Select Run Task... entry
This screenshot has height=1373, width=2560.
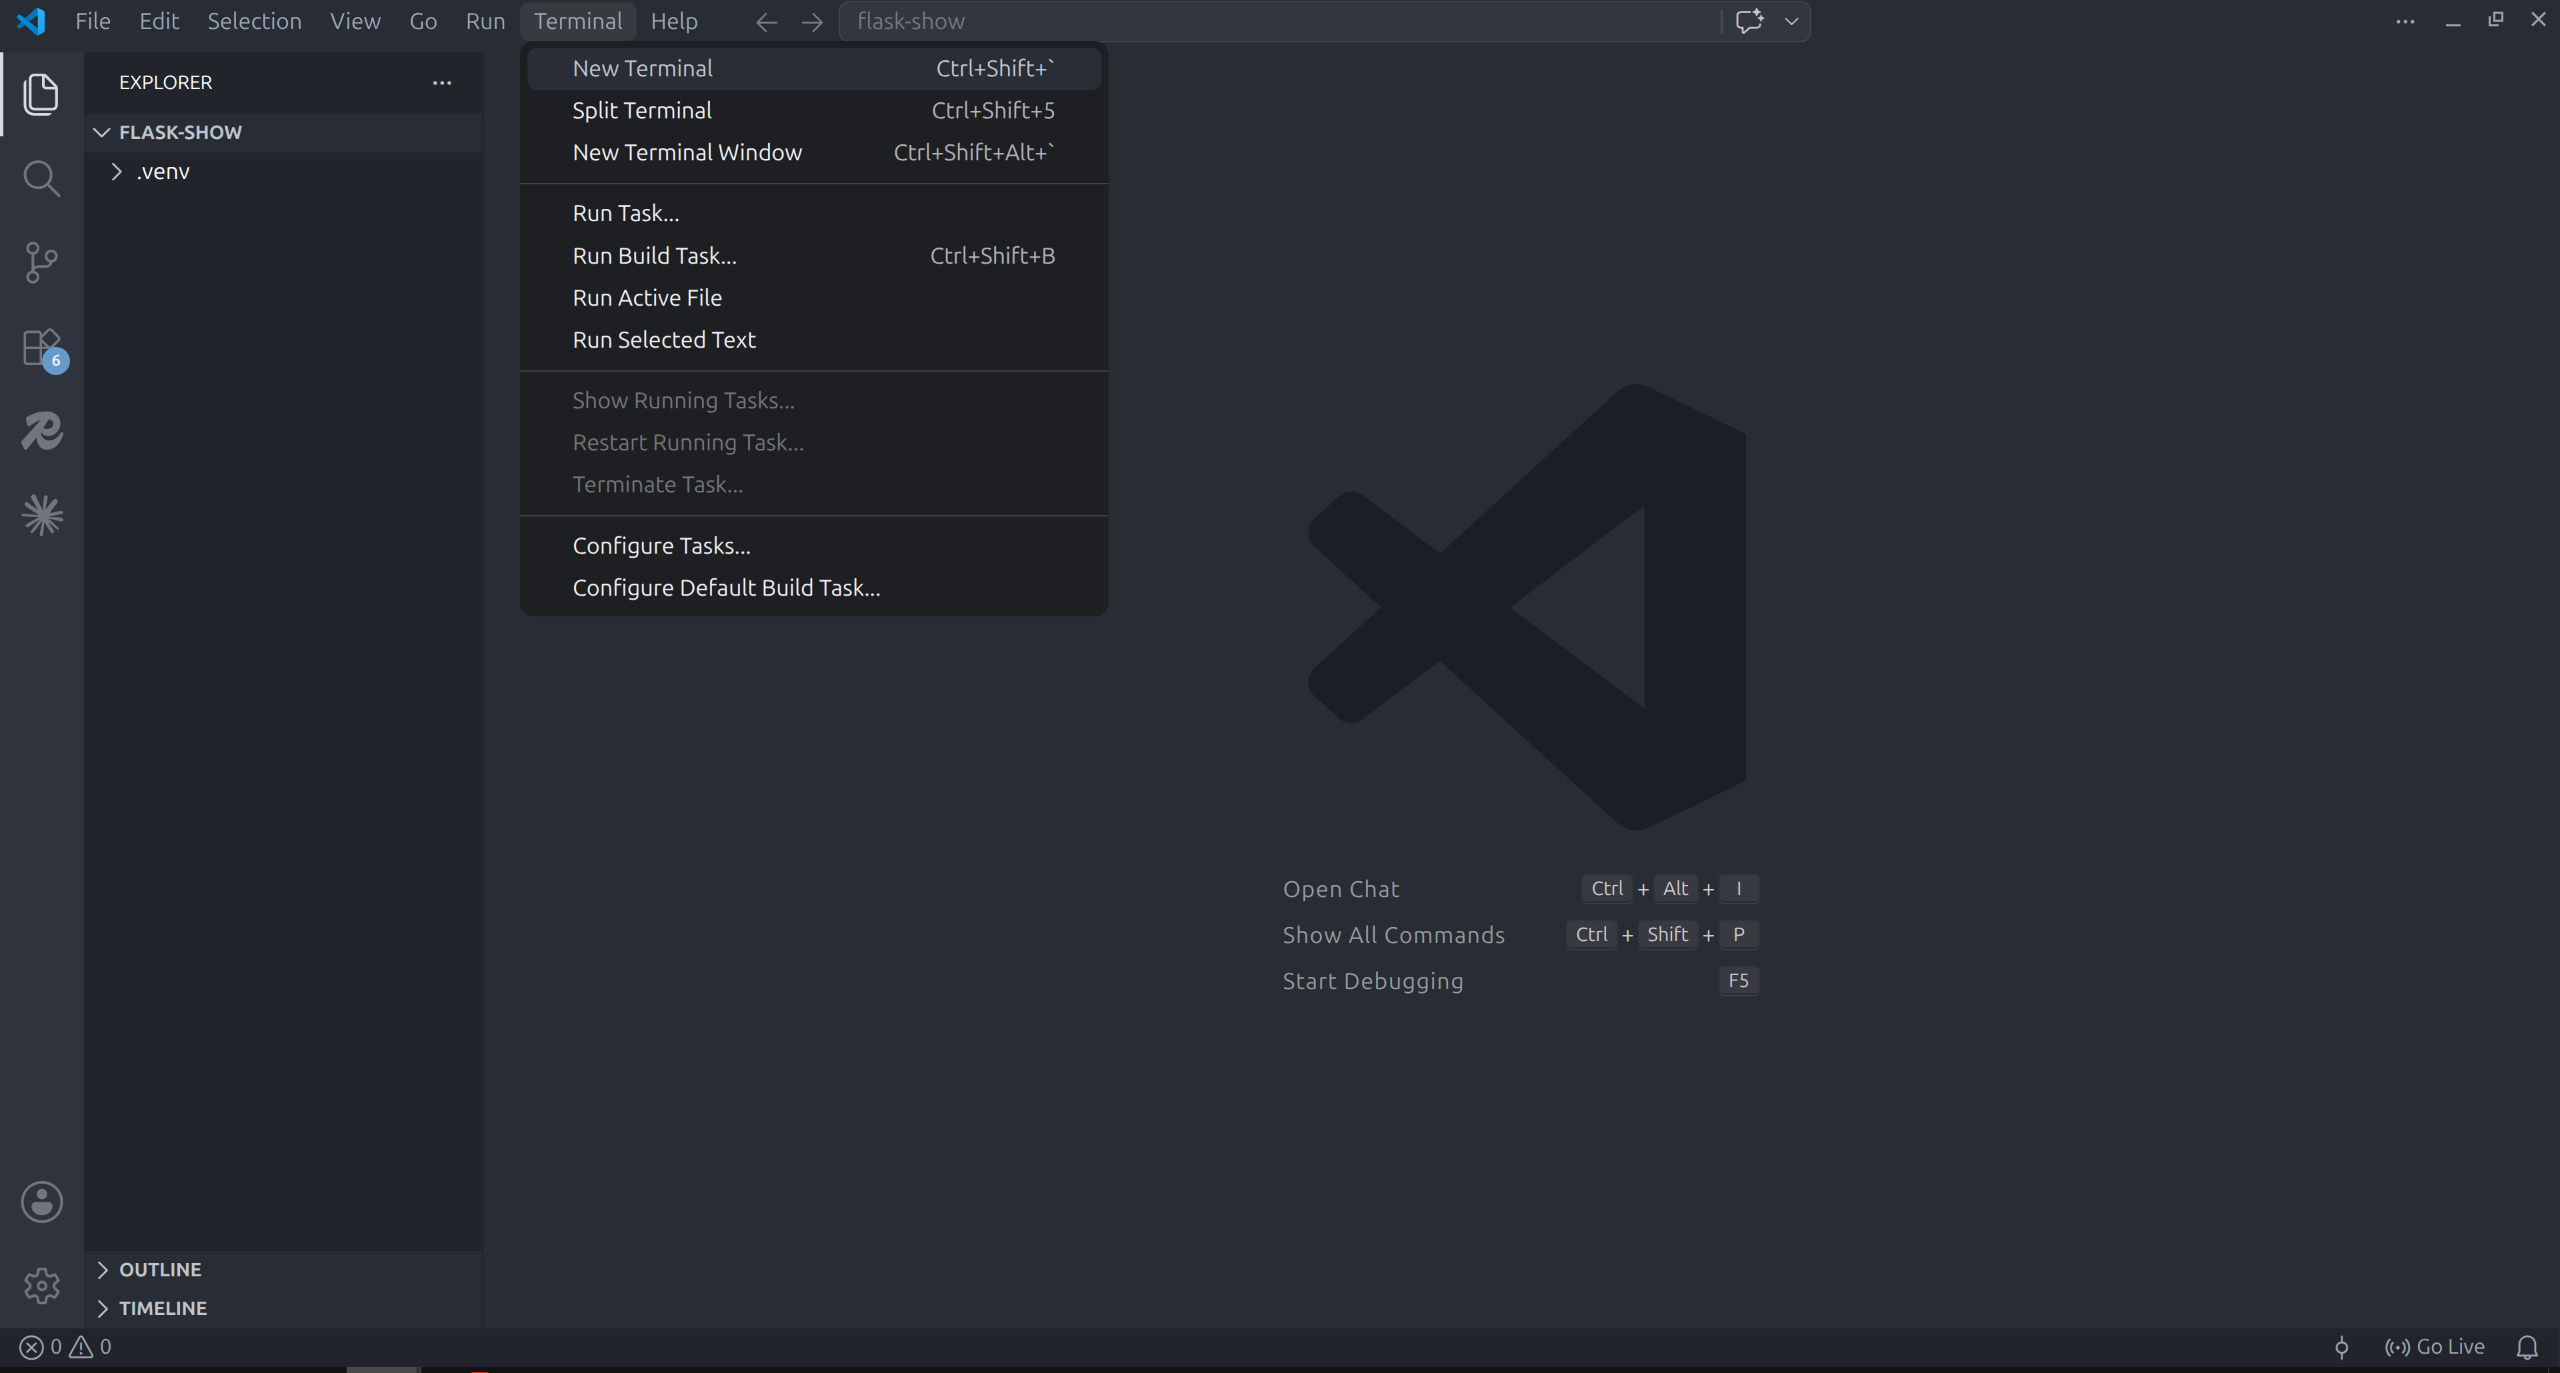click(x=814, y=214)
